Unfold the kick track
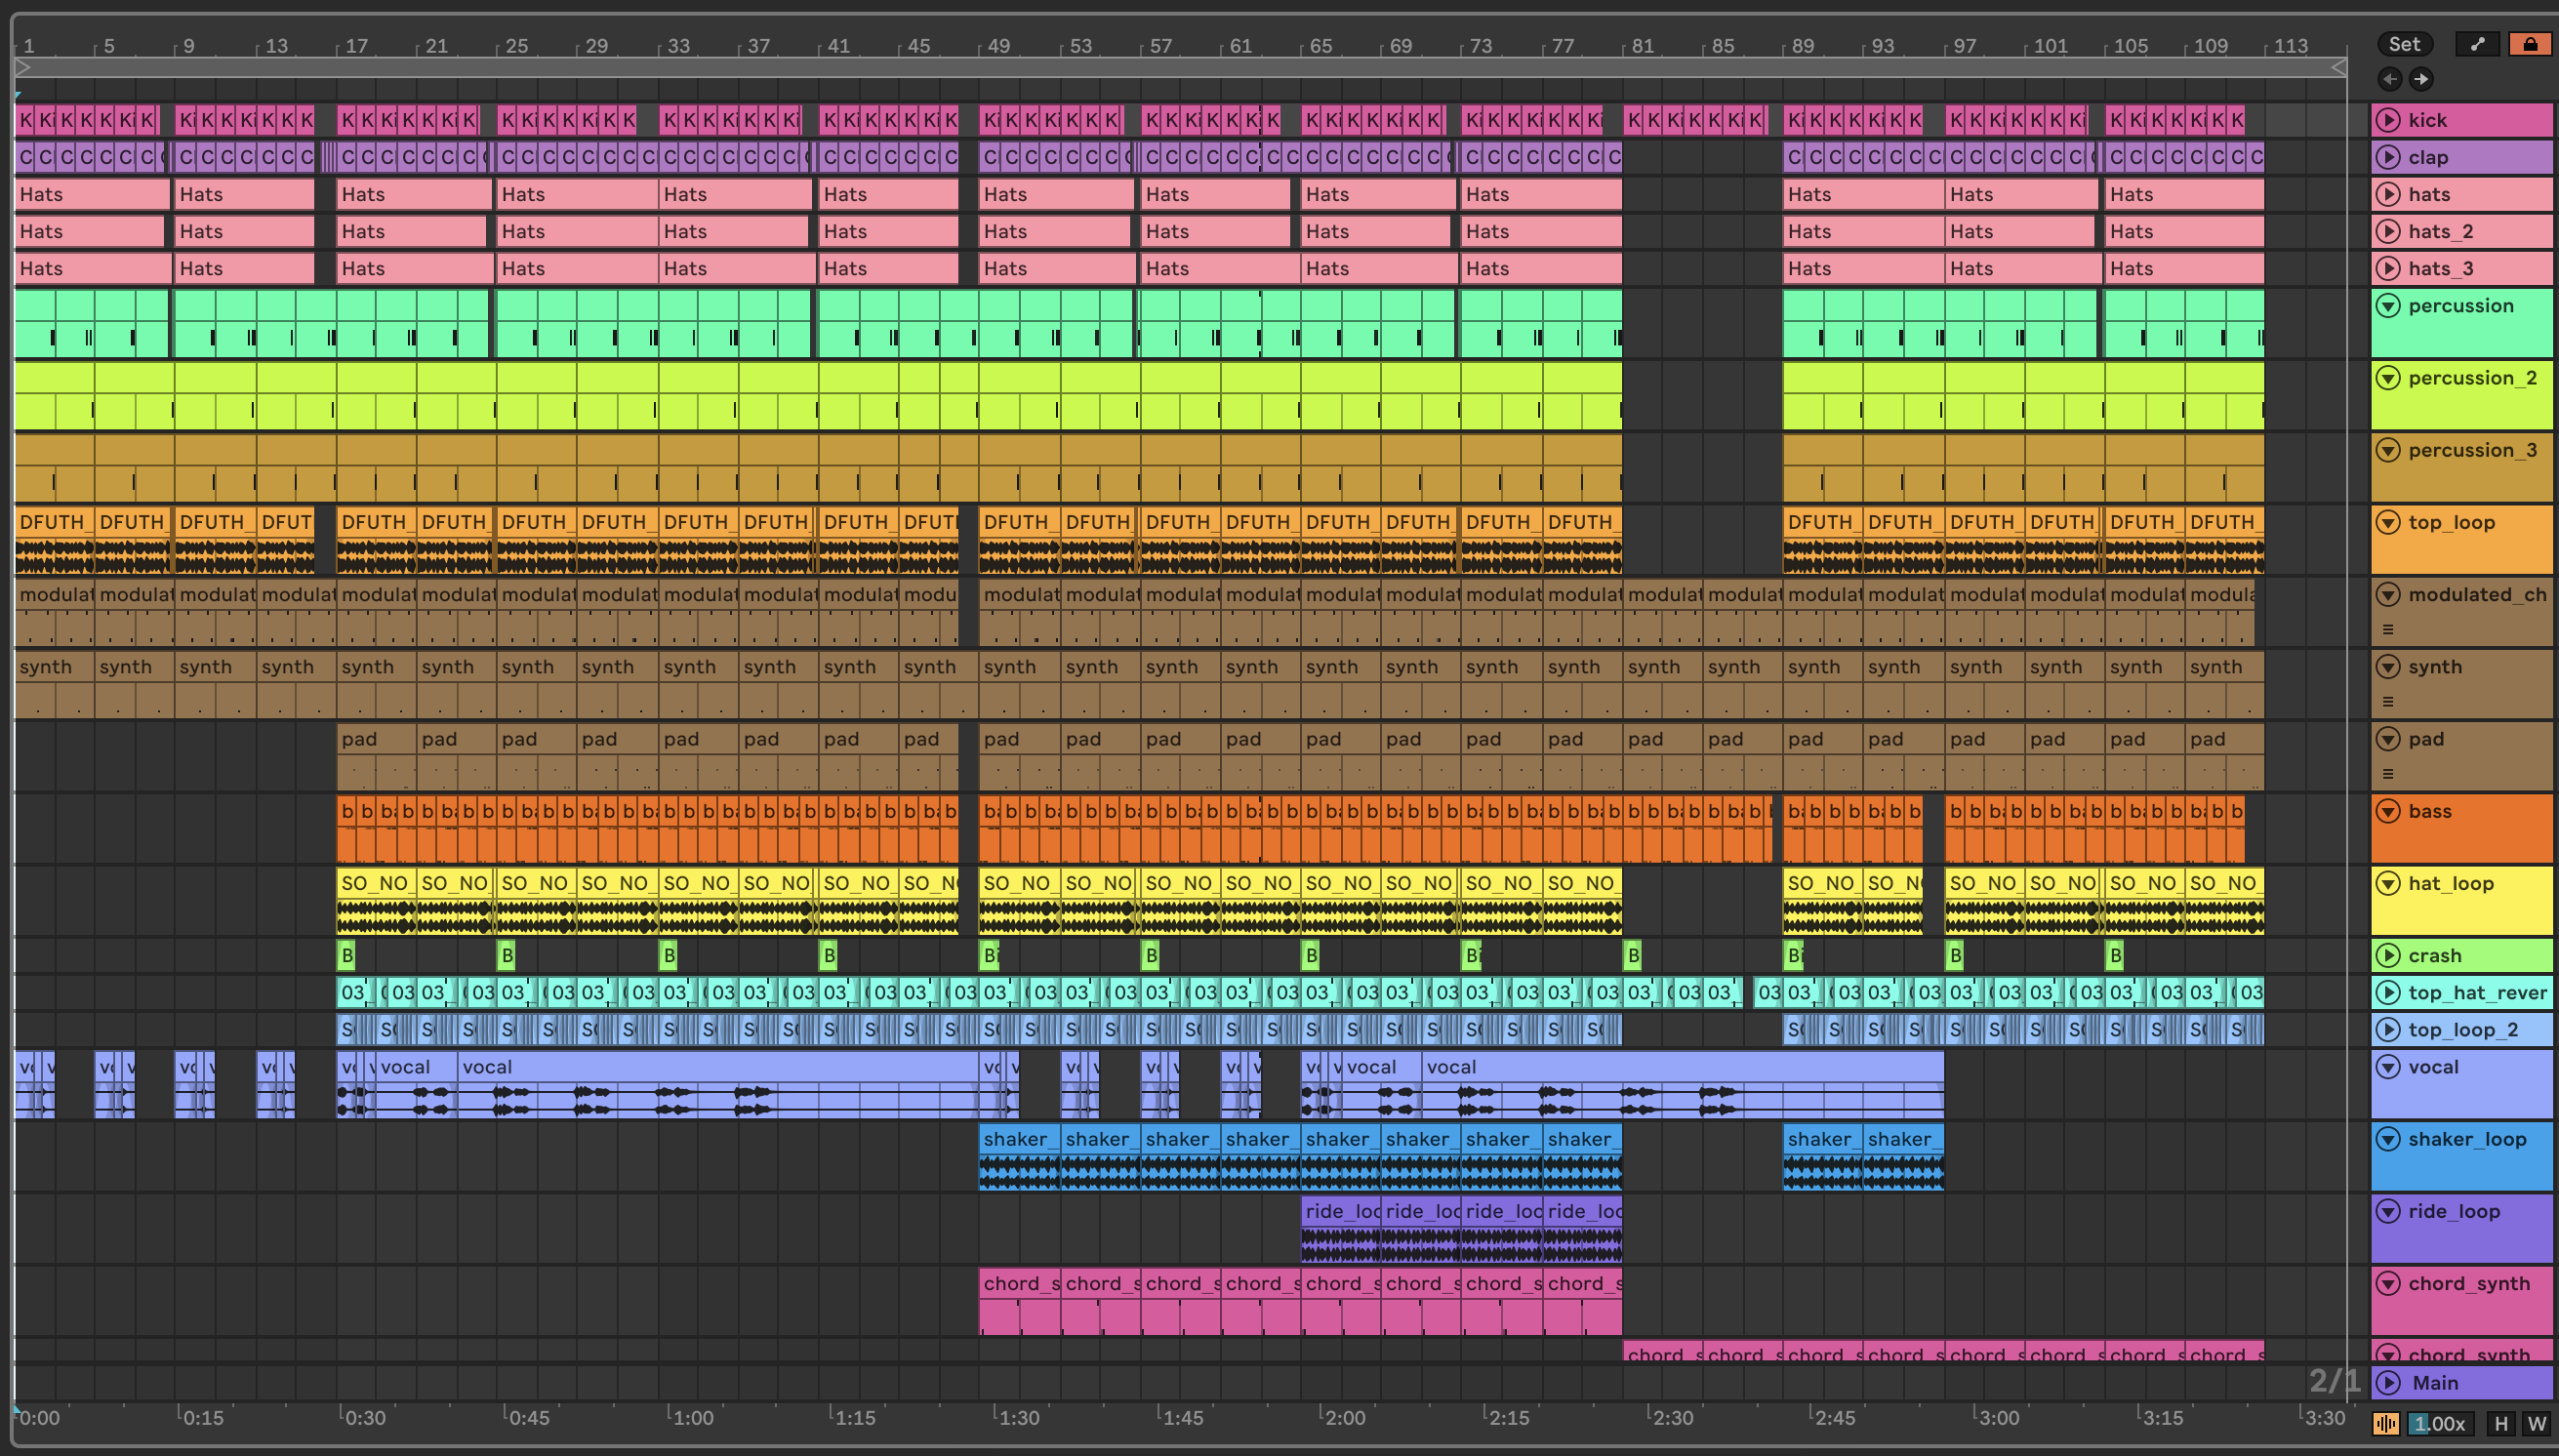The width and height of the screenshot is (2559, 1456). (x=2388, y=120)
